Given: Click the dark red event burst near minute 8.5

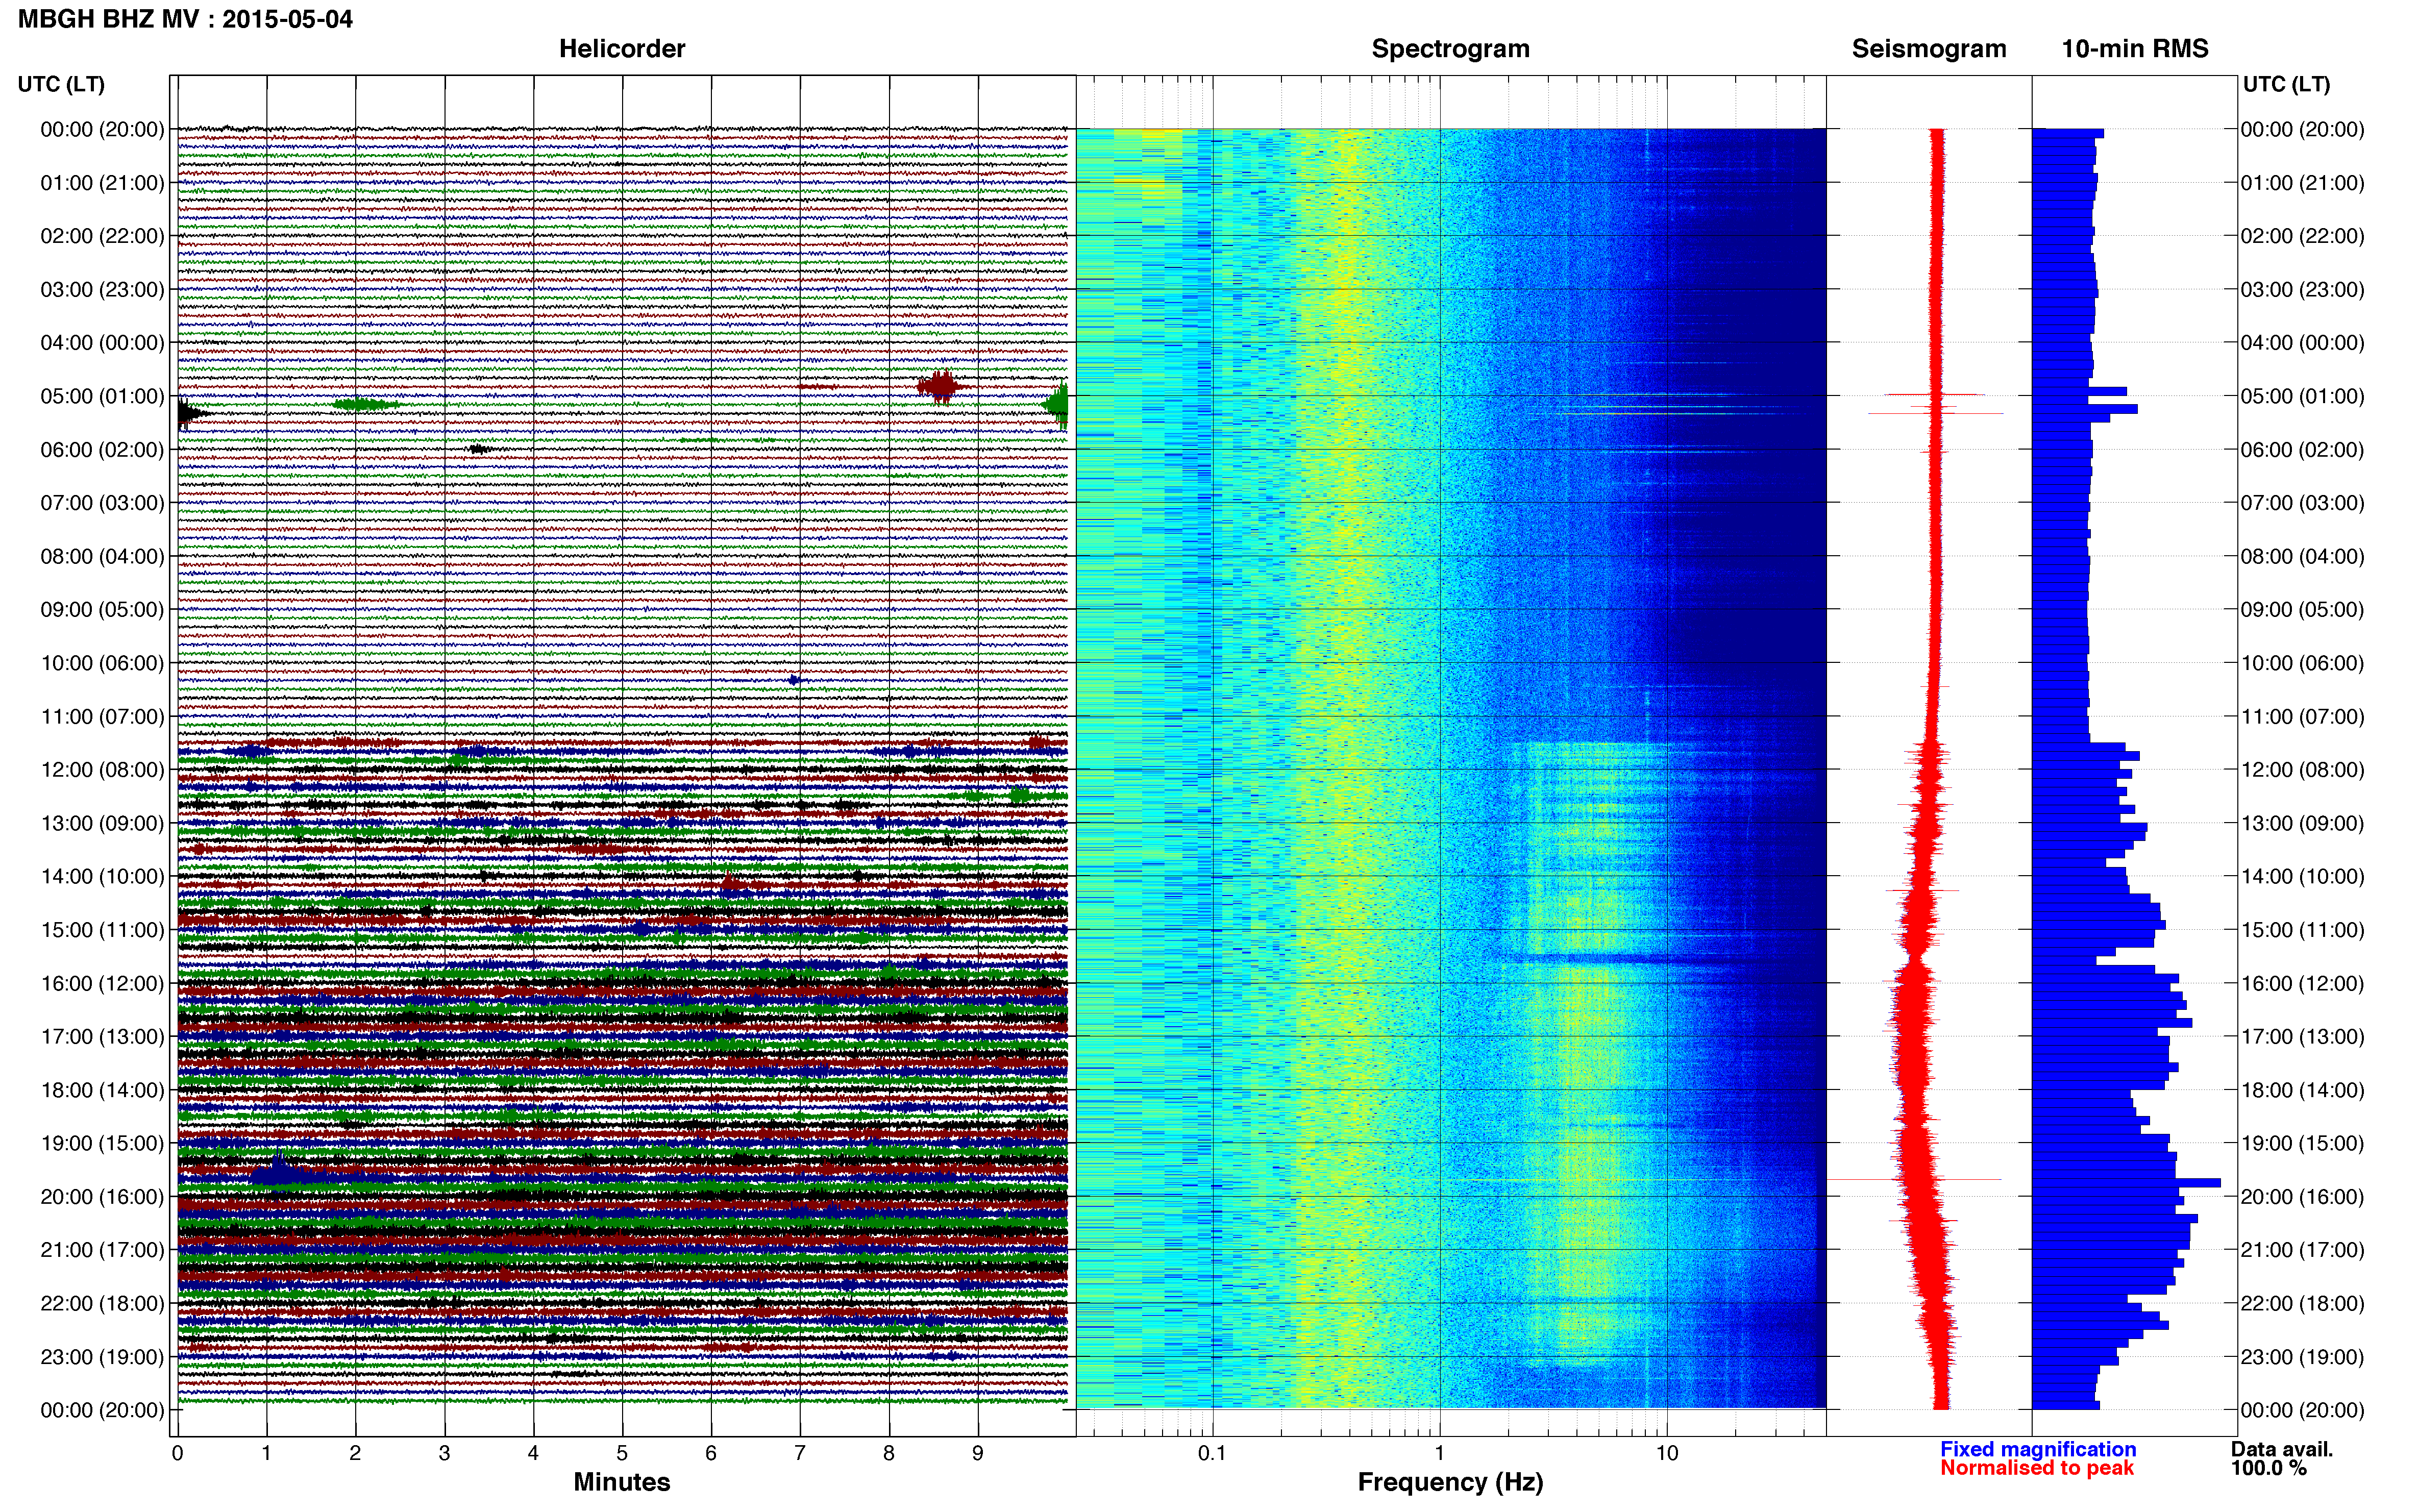Looking at the screenshot, I should click(940, 386).
